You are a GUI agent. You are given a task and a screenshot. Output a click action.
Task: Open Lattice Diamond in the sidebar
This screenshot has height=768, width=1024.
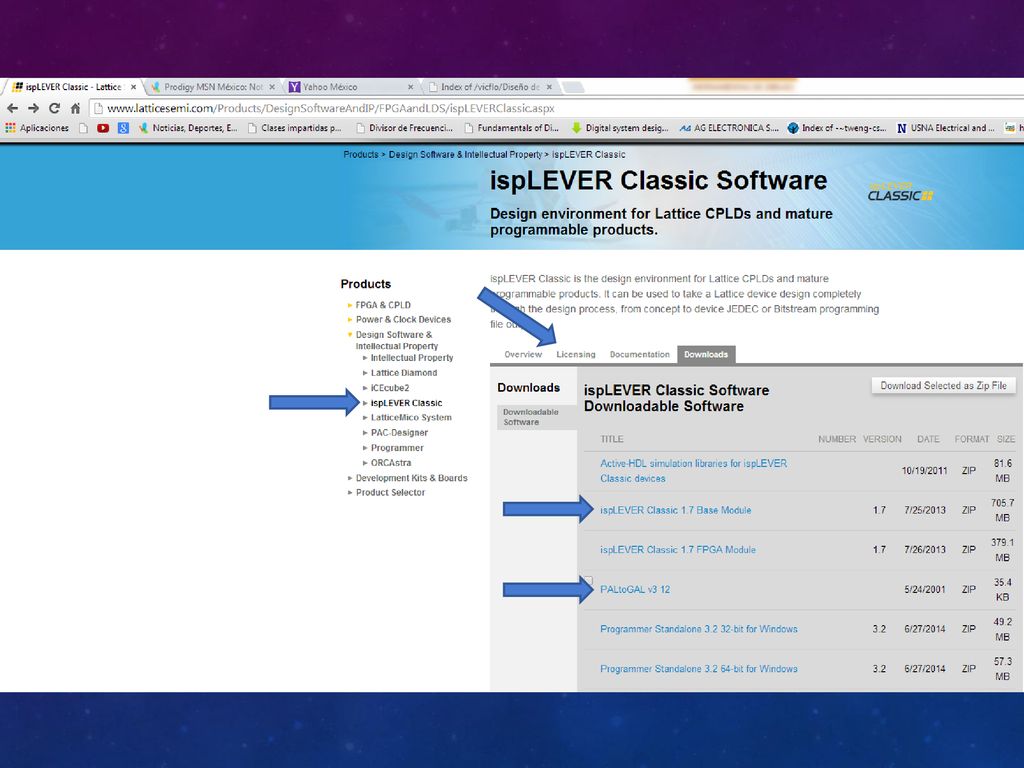(404, 373)
